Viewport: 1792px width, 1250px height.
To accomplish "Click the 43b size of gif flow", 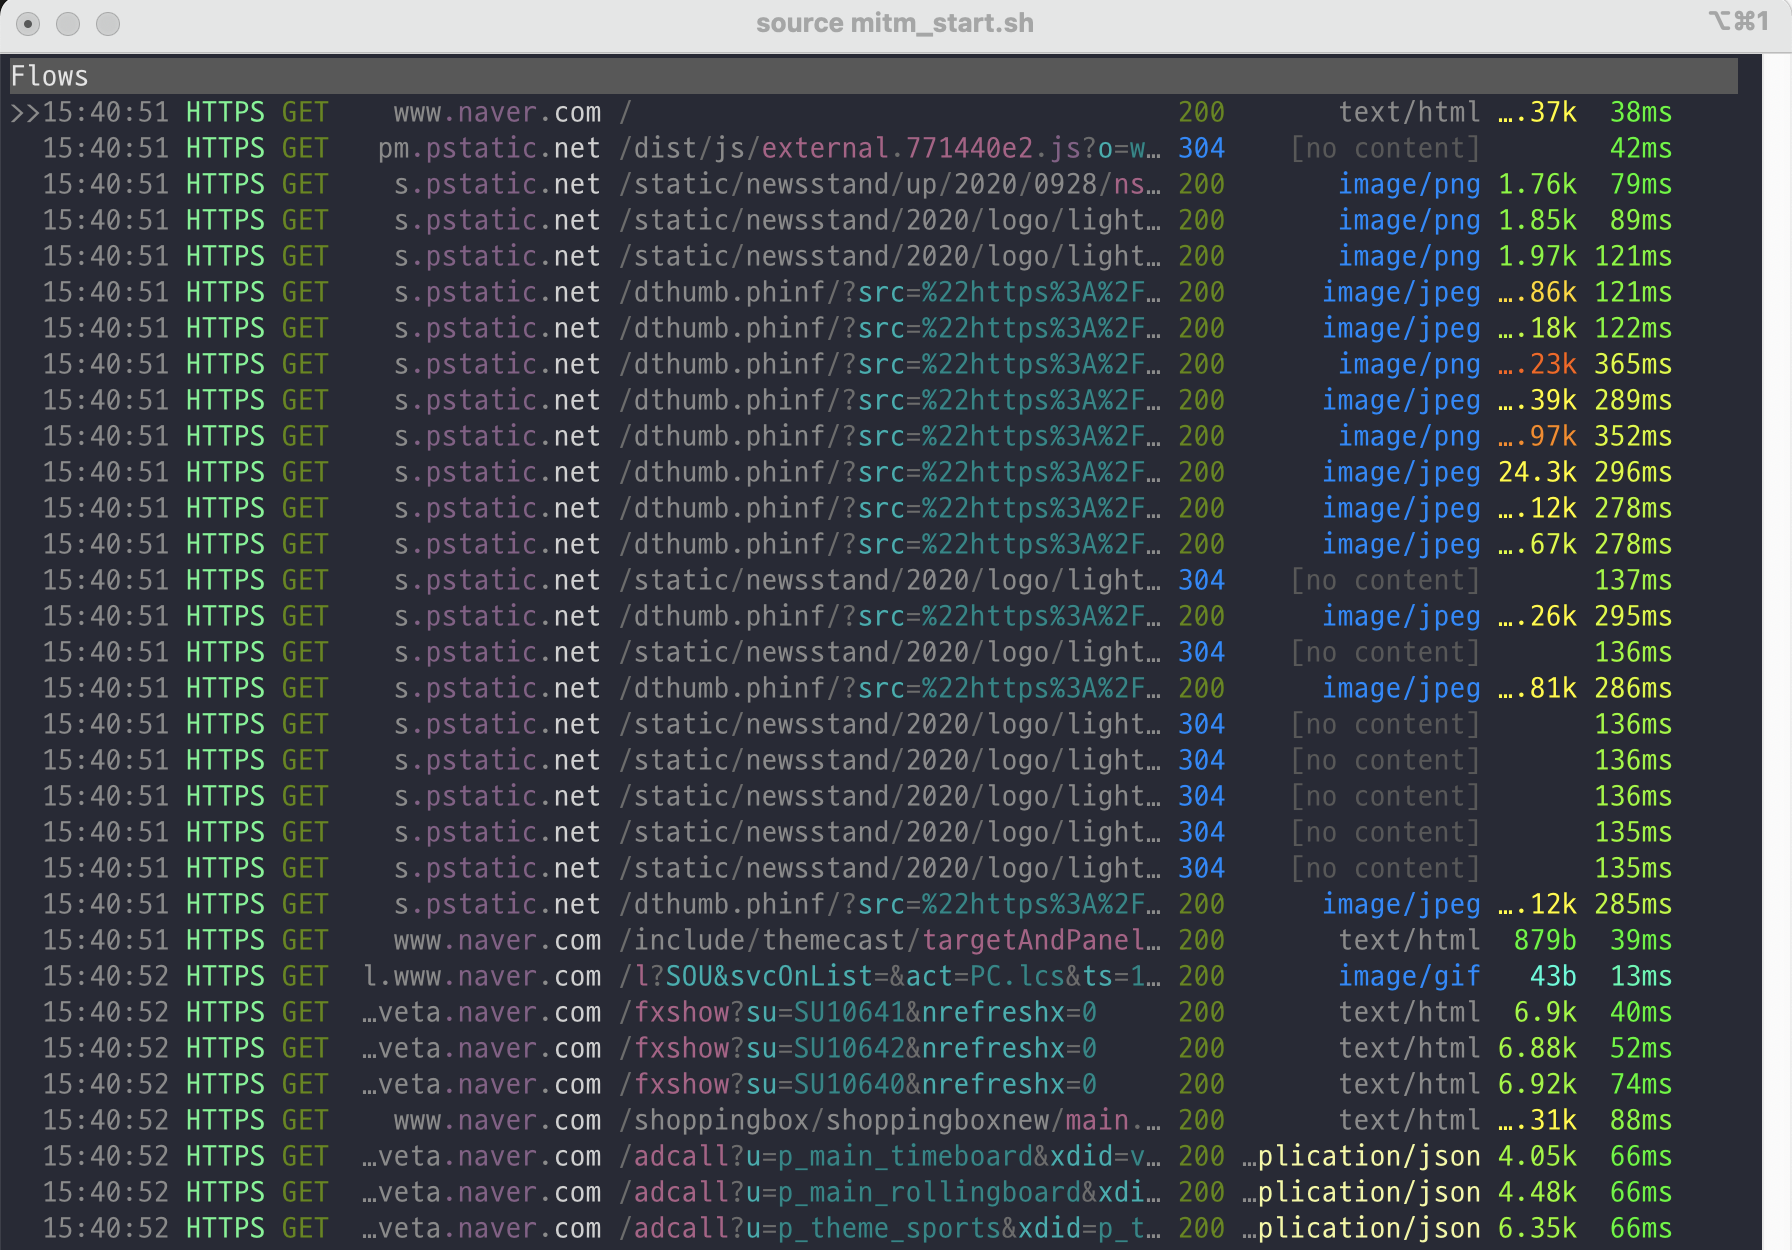I will [x=1553, y=976].
